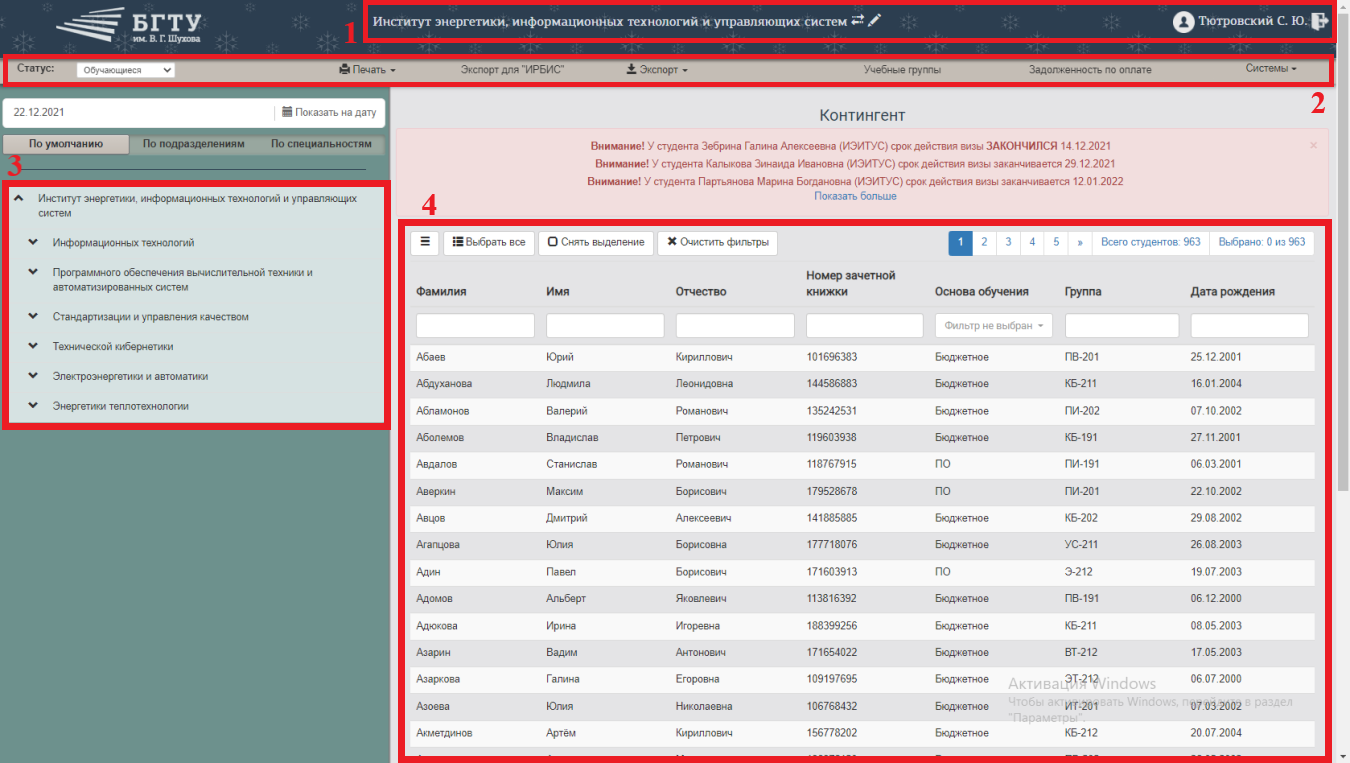Viewport: 1350px width, 763px height.
Task: Click Очистить фильтры button
Action: point(717,242)
